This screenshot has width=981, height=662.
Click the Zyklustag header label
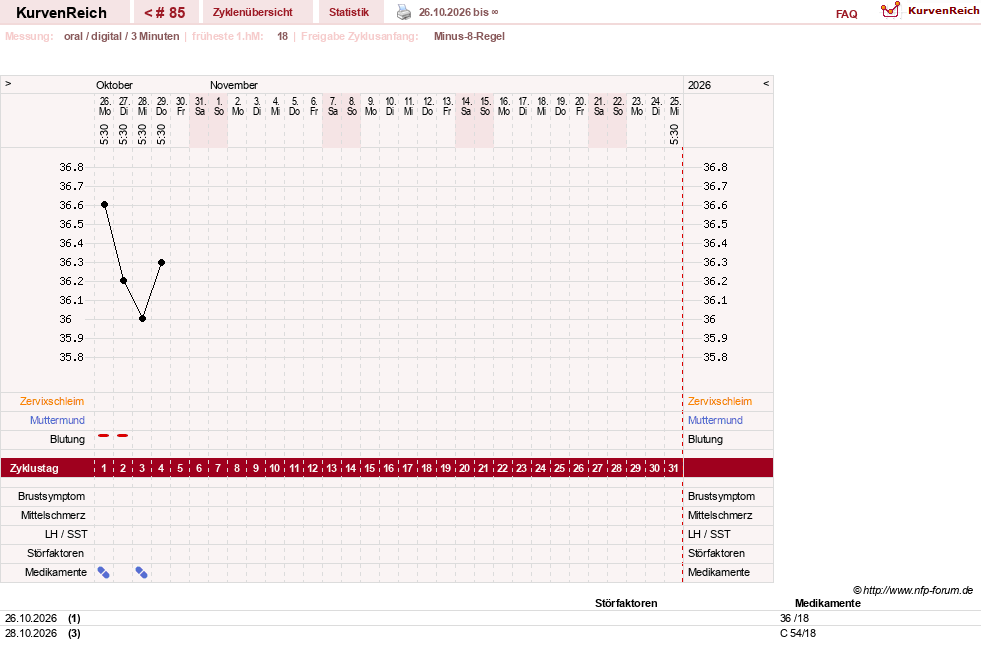tap(34, 468)
